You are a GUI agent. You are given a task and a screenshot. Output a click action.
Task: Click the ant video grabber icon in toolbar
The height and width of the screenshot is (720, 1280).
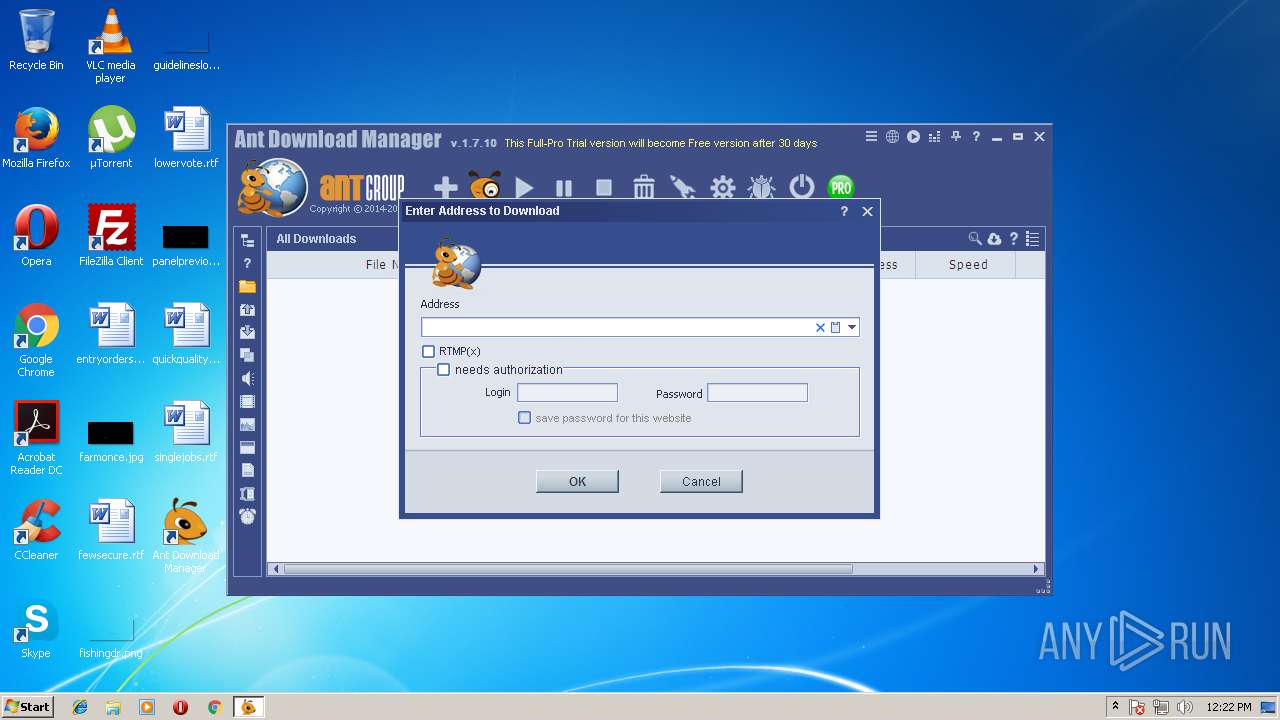click(485, 187)
